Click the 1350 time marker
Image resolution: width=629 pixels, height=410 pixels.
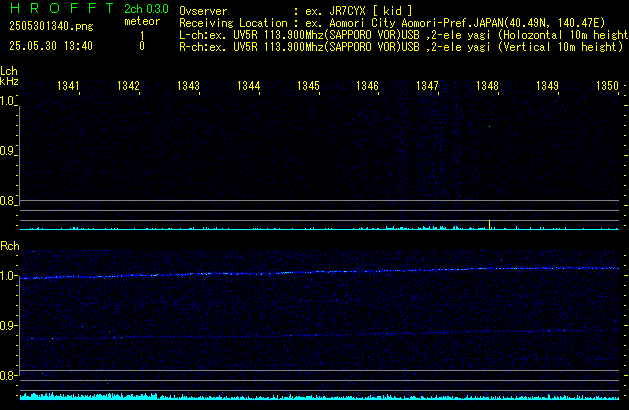coord(607,86)
